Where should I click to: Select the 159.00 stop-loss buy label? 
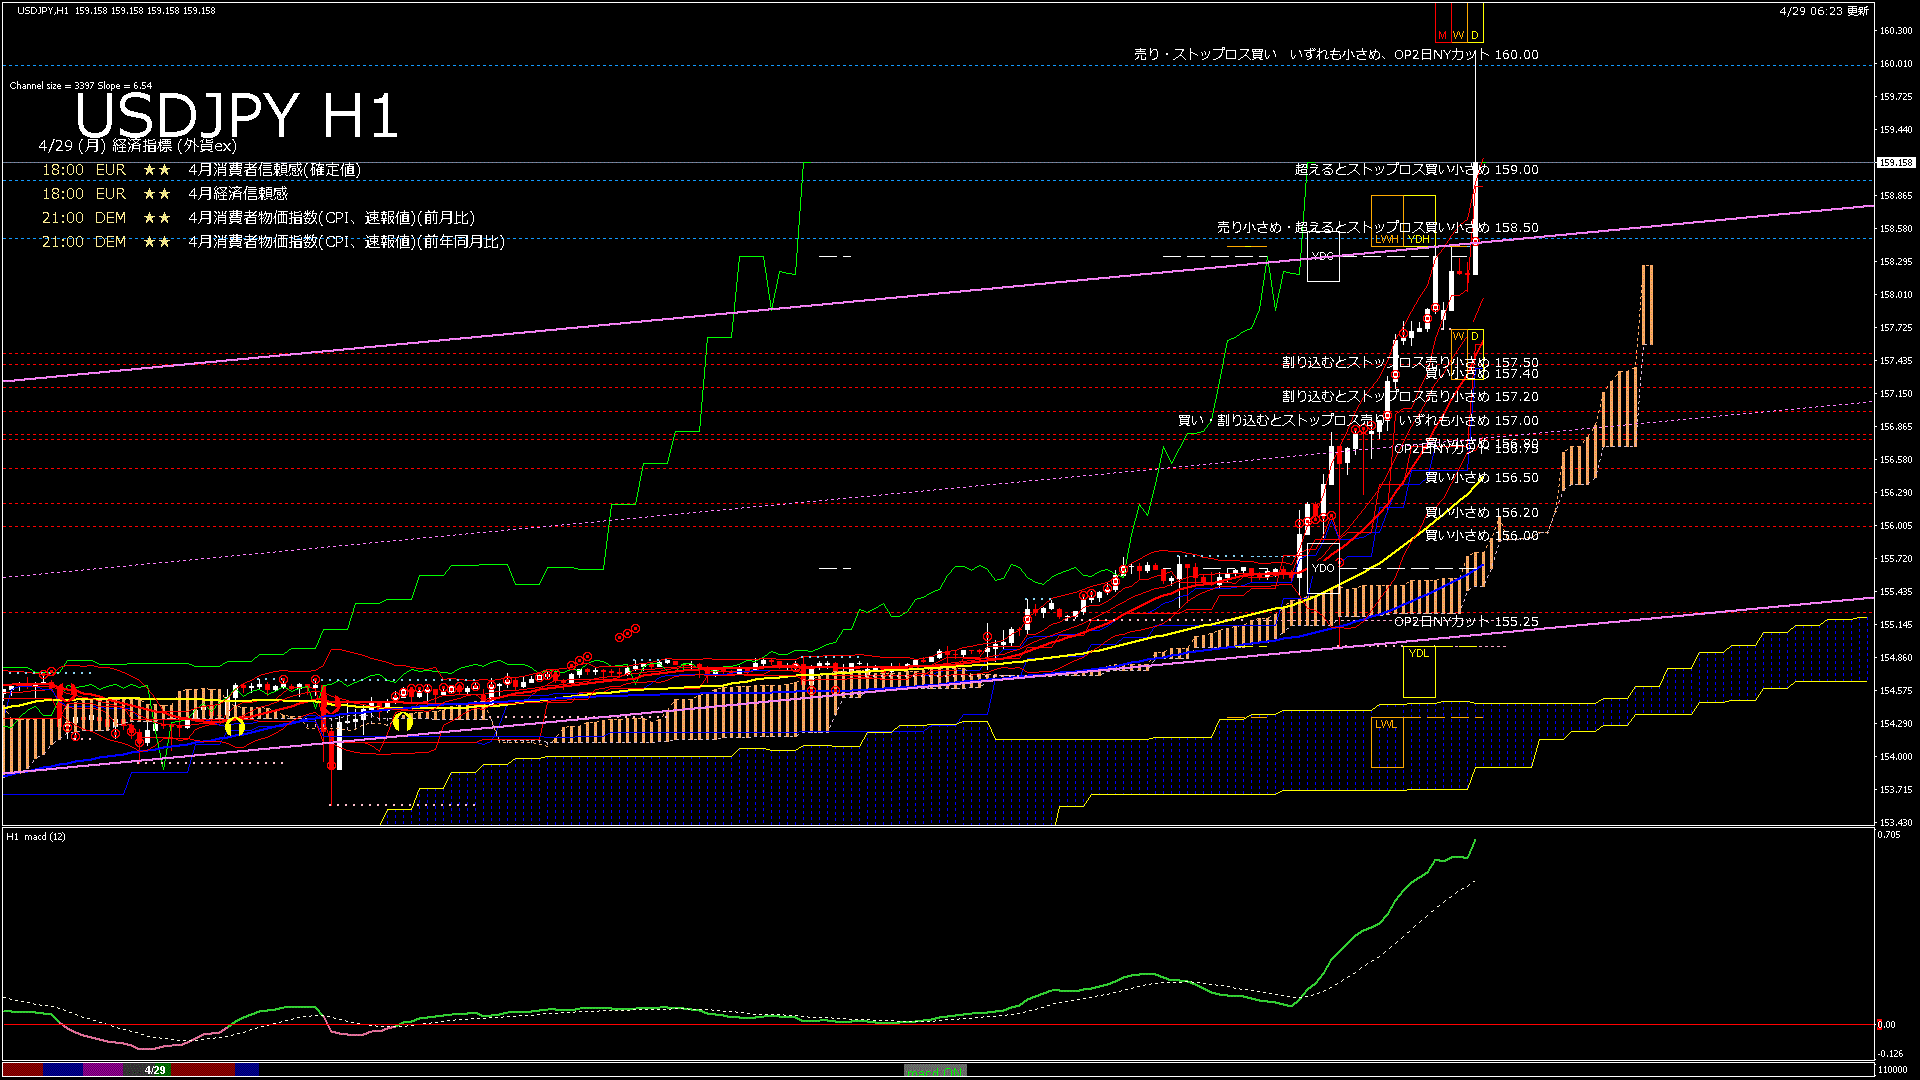pyautogui.click(x=1416, y=170)
